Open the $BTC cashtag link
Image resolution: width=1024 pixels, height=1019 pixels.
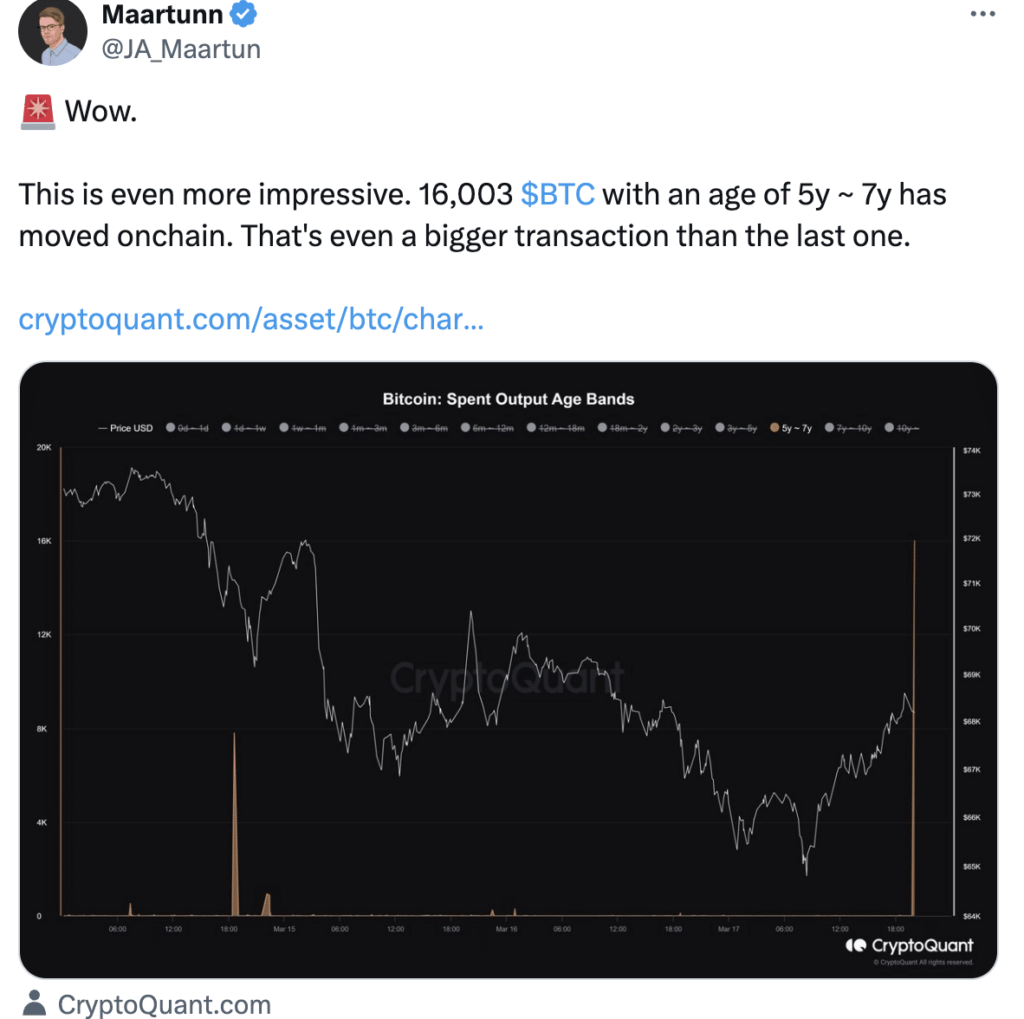click(x=558, y=193)
